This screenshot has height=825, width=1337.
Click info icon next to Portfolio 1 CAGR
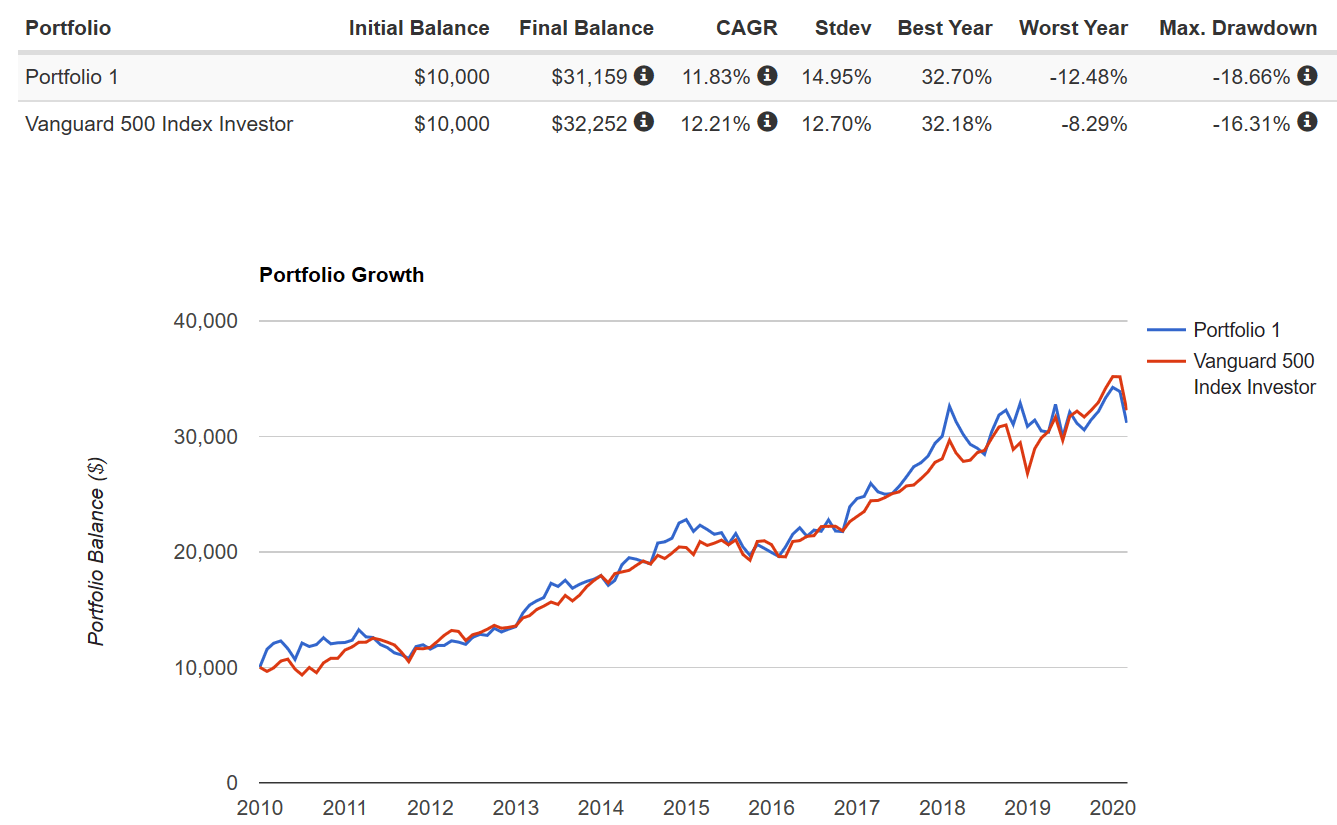(767, 75)
